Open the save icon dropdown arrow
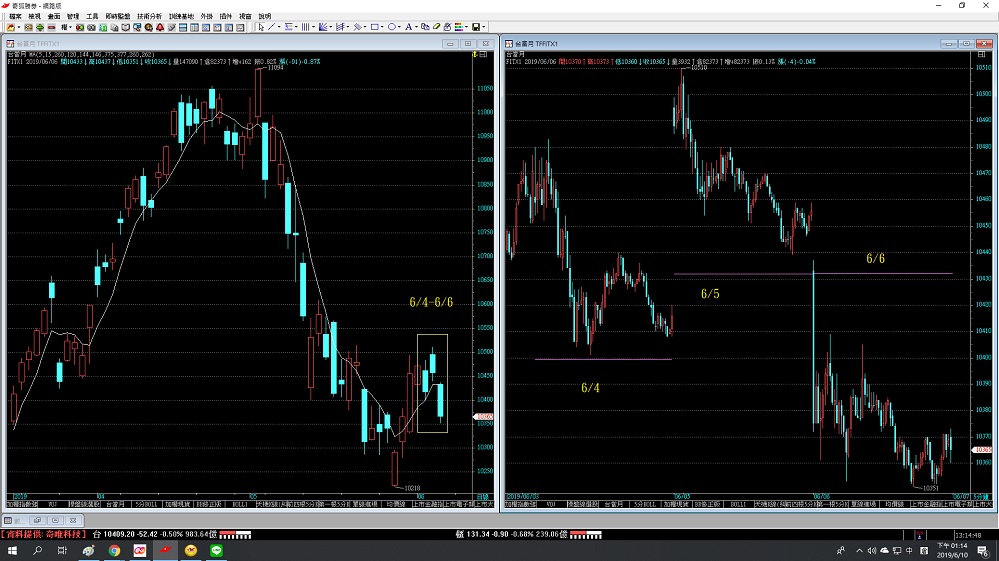 pyautogui.click(x=485, y=27)
